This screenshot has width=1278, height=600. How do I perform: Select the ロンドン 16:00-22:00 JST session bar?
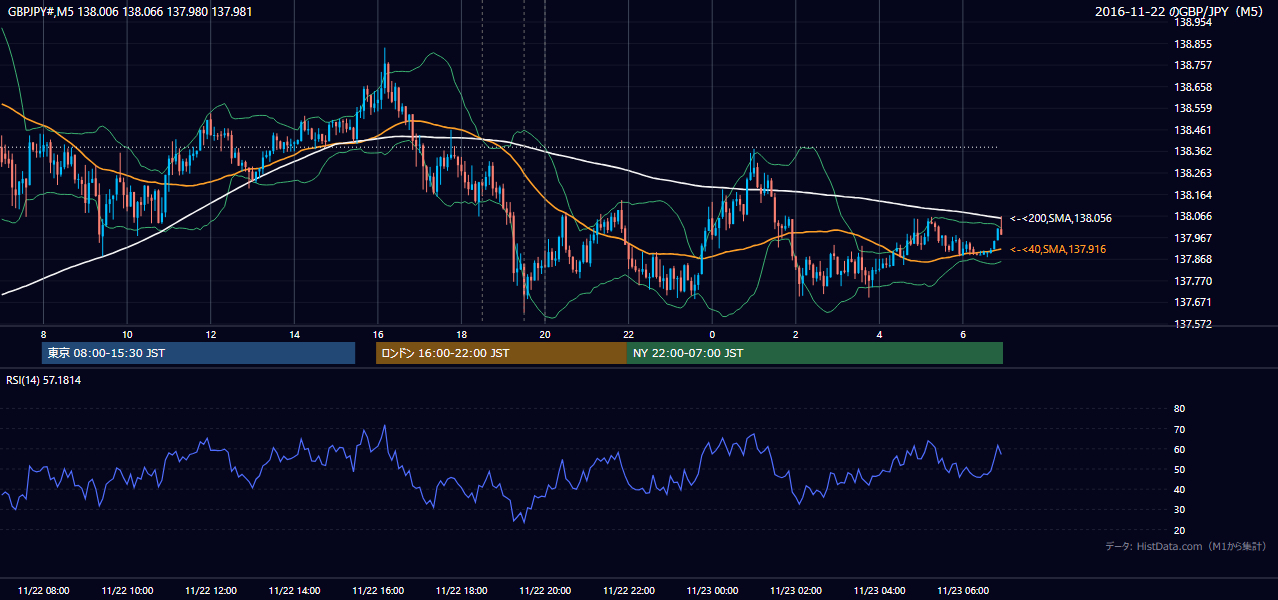501,353
